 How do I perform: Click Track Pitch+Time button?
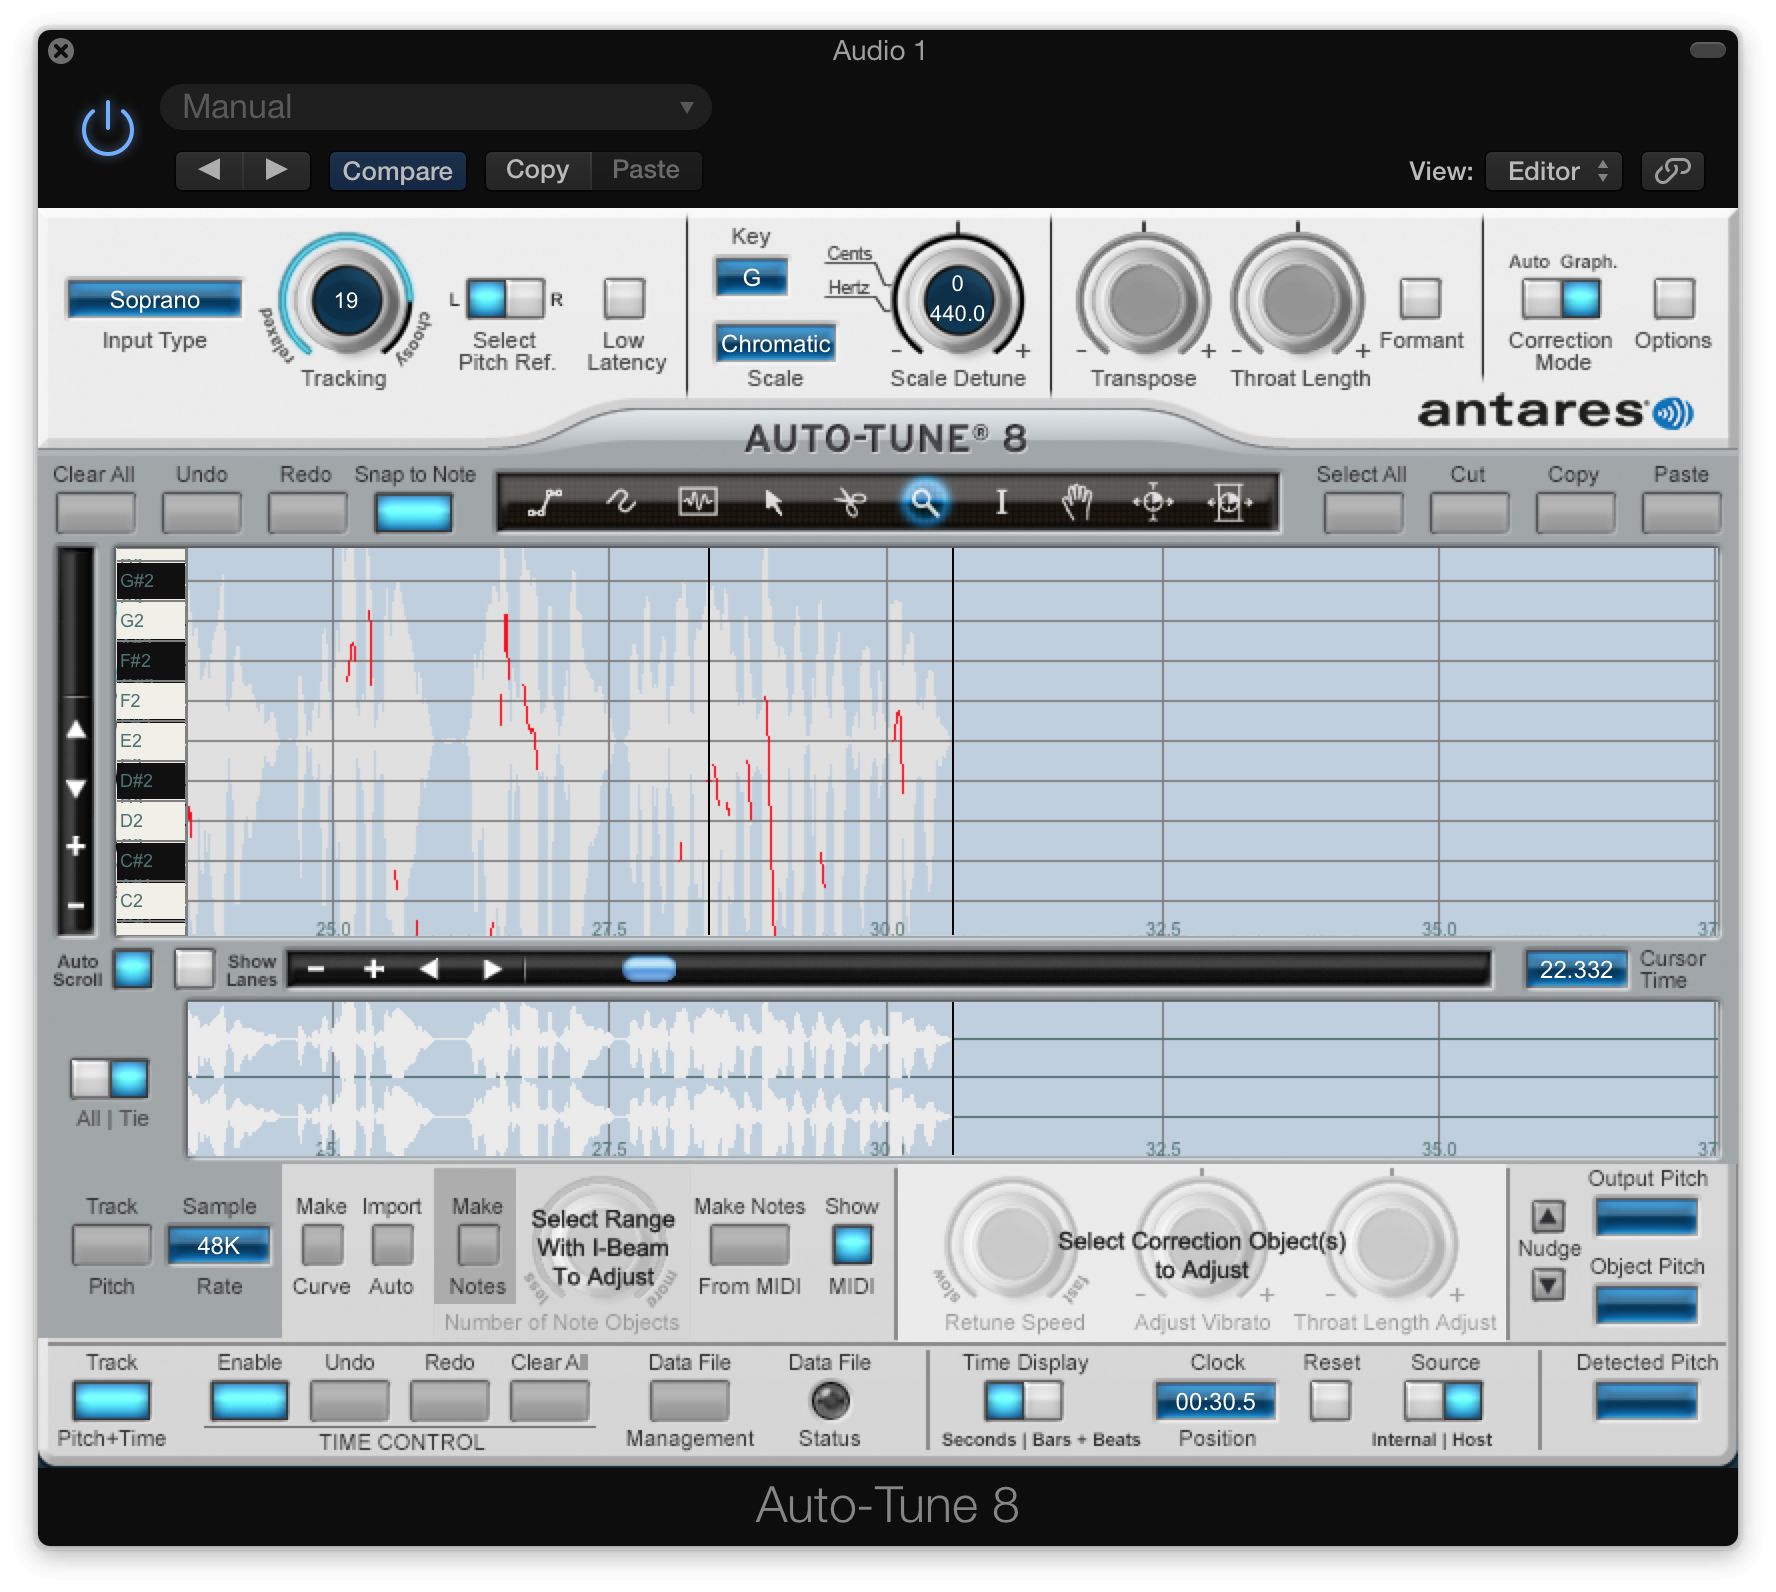[111, 1401]
